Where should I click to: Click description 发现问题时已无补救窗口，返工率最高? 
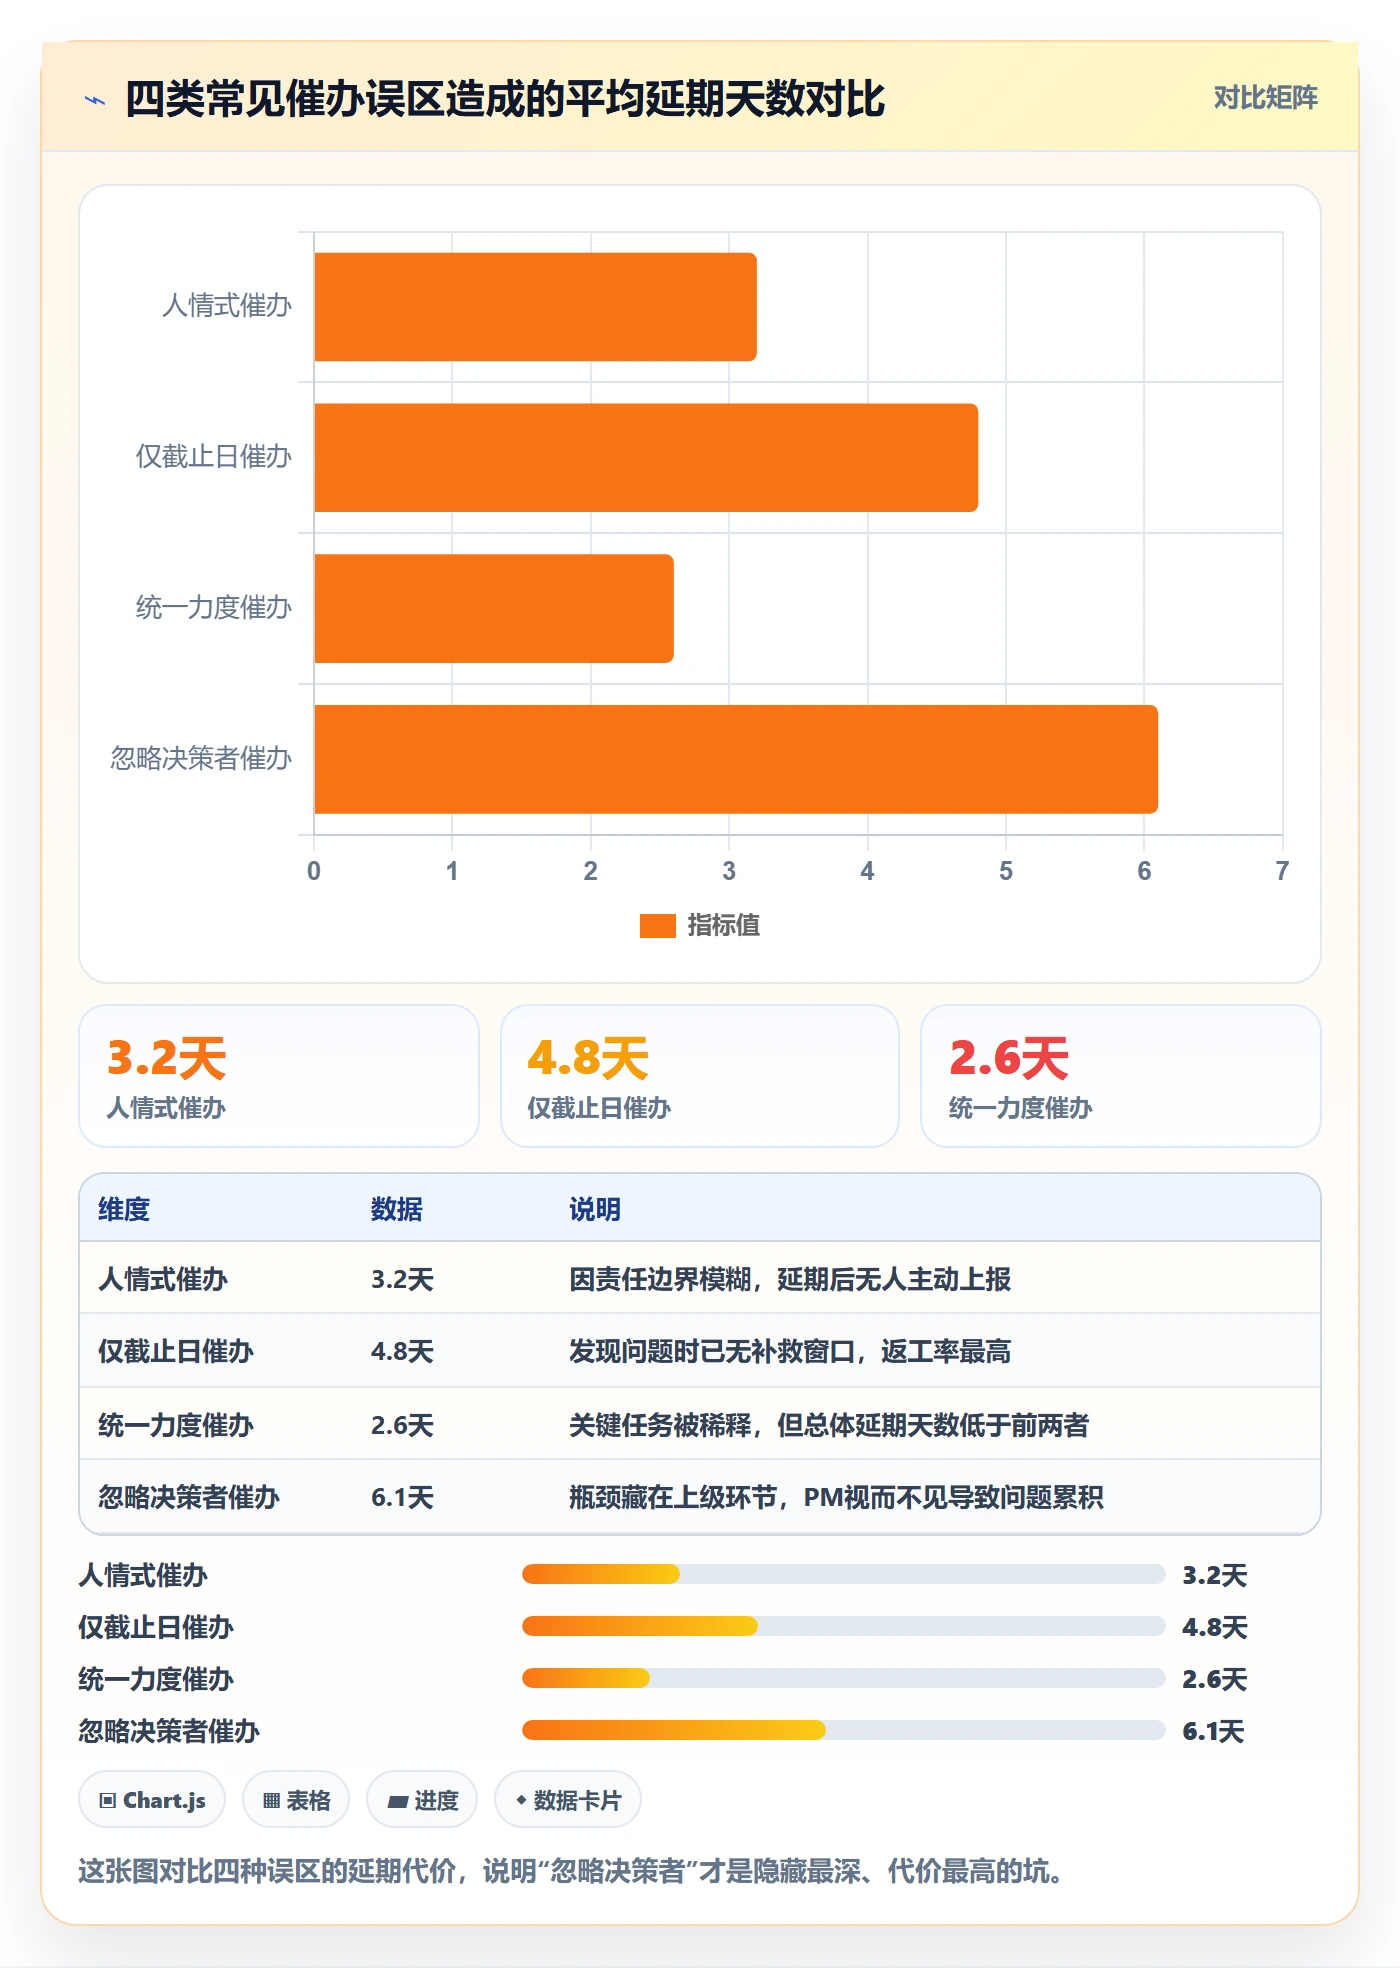[790, 1351]
